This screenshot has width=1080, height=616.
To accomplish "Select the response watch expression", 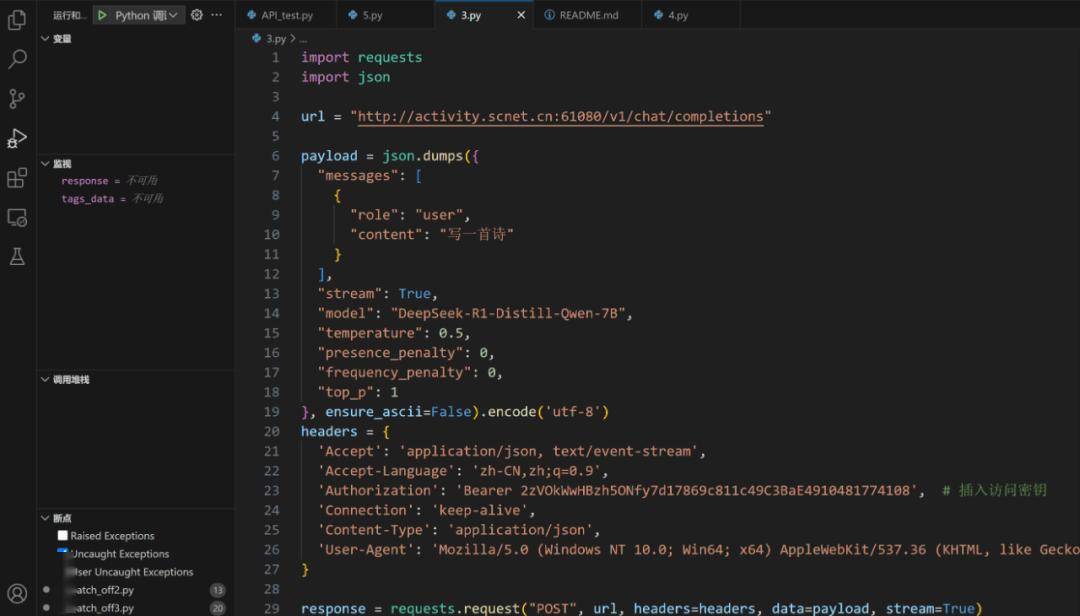I will click(85, 181).
